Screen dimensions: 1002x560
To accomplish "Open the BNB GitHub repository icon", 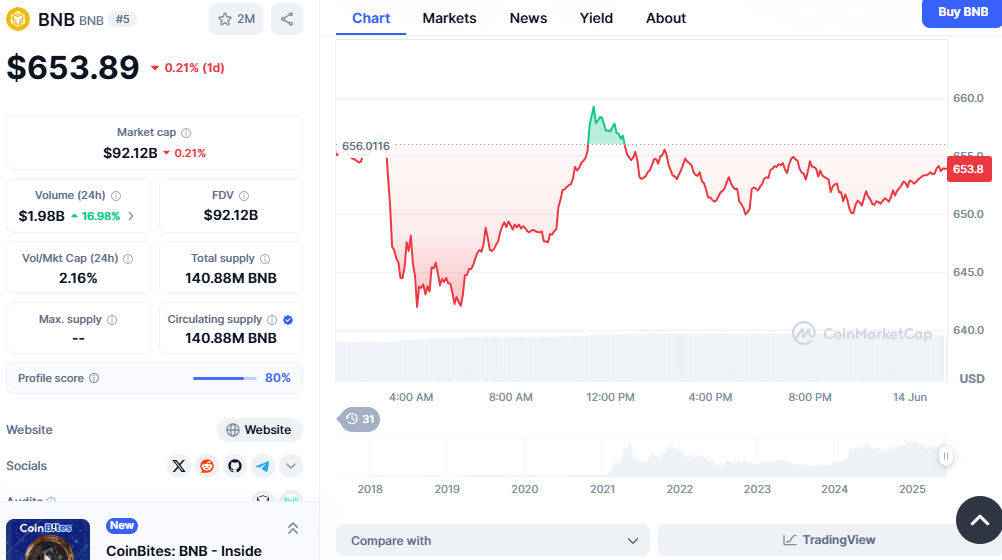I will coord(235,466).
